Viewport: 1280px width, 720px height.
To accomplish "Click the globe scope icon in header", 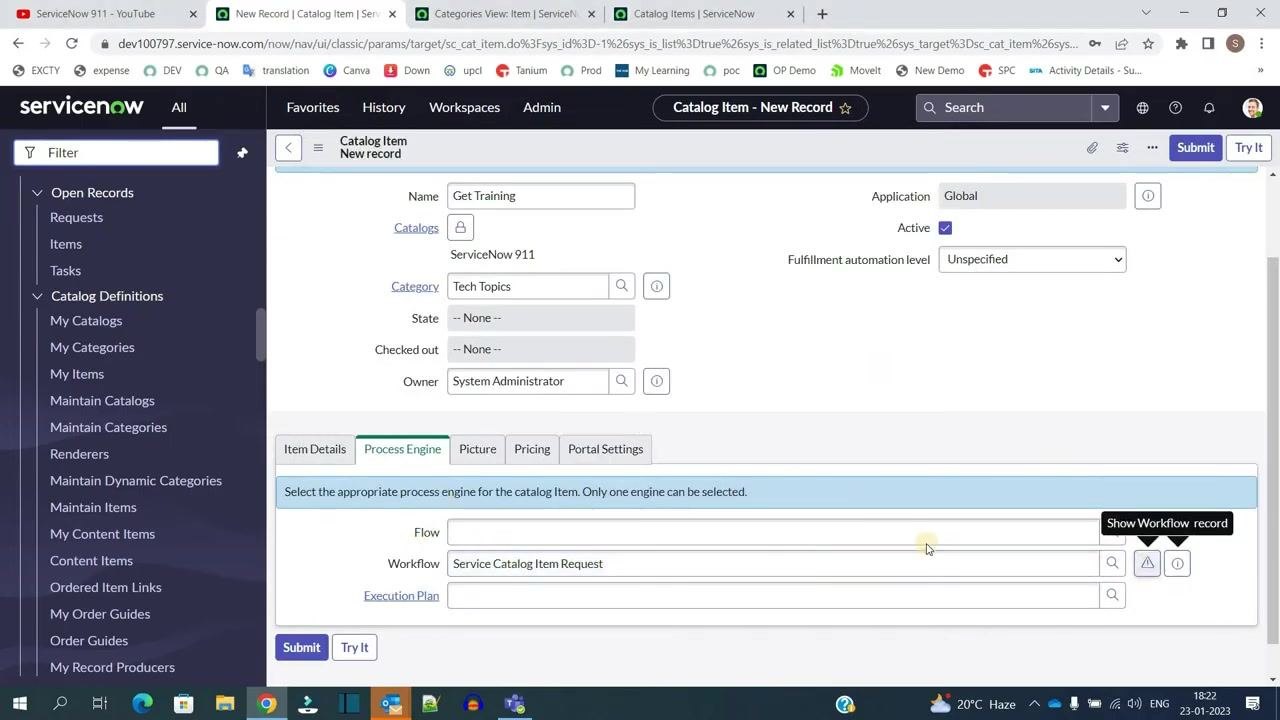I will (x=1142, y=108).
